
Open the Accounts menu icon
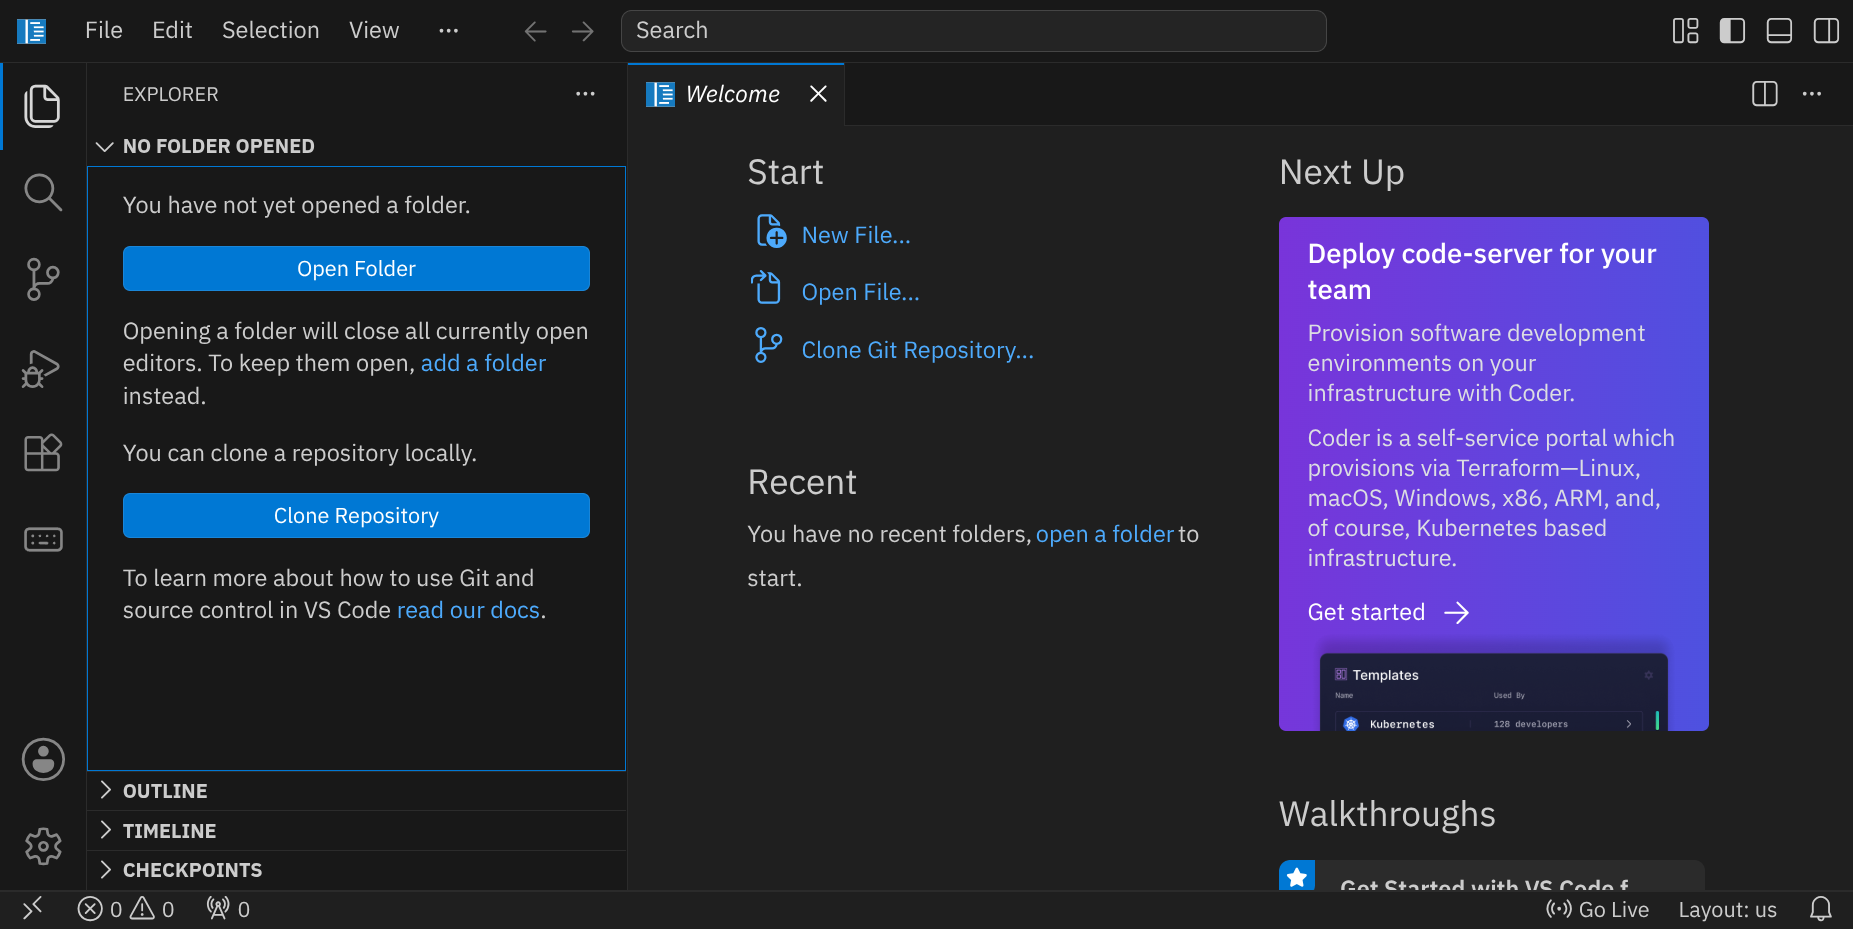click(43, 760)
